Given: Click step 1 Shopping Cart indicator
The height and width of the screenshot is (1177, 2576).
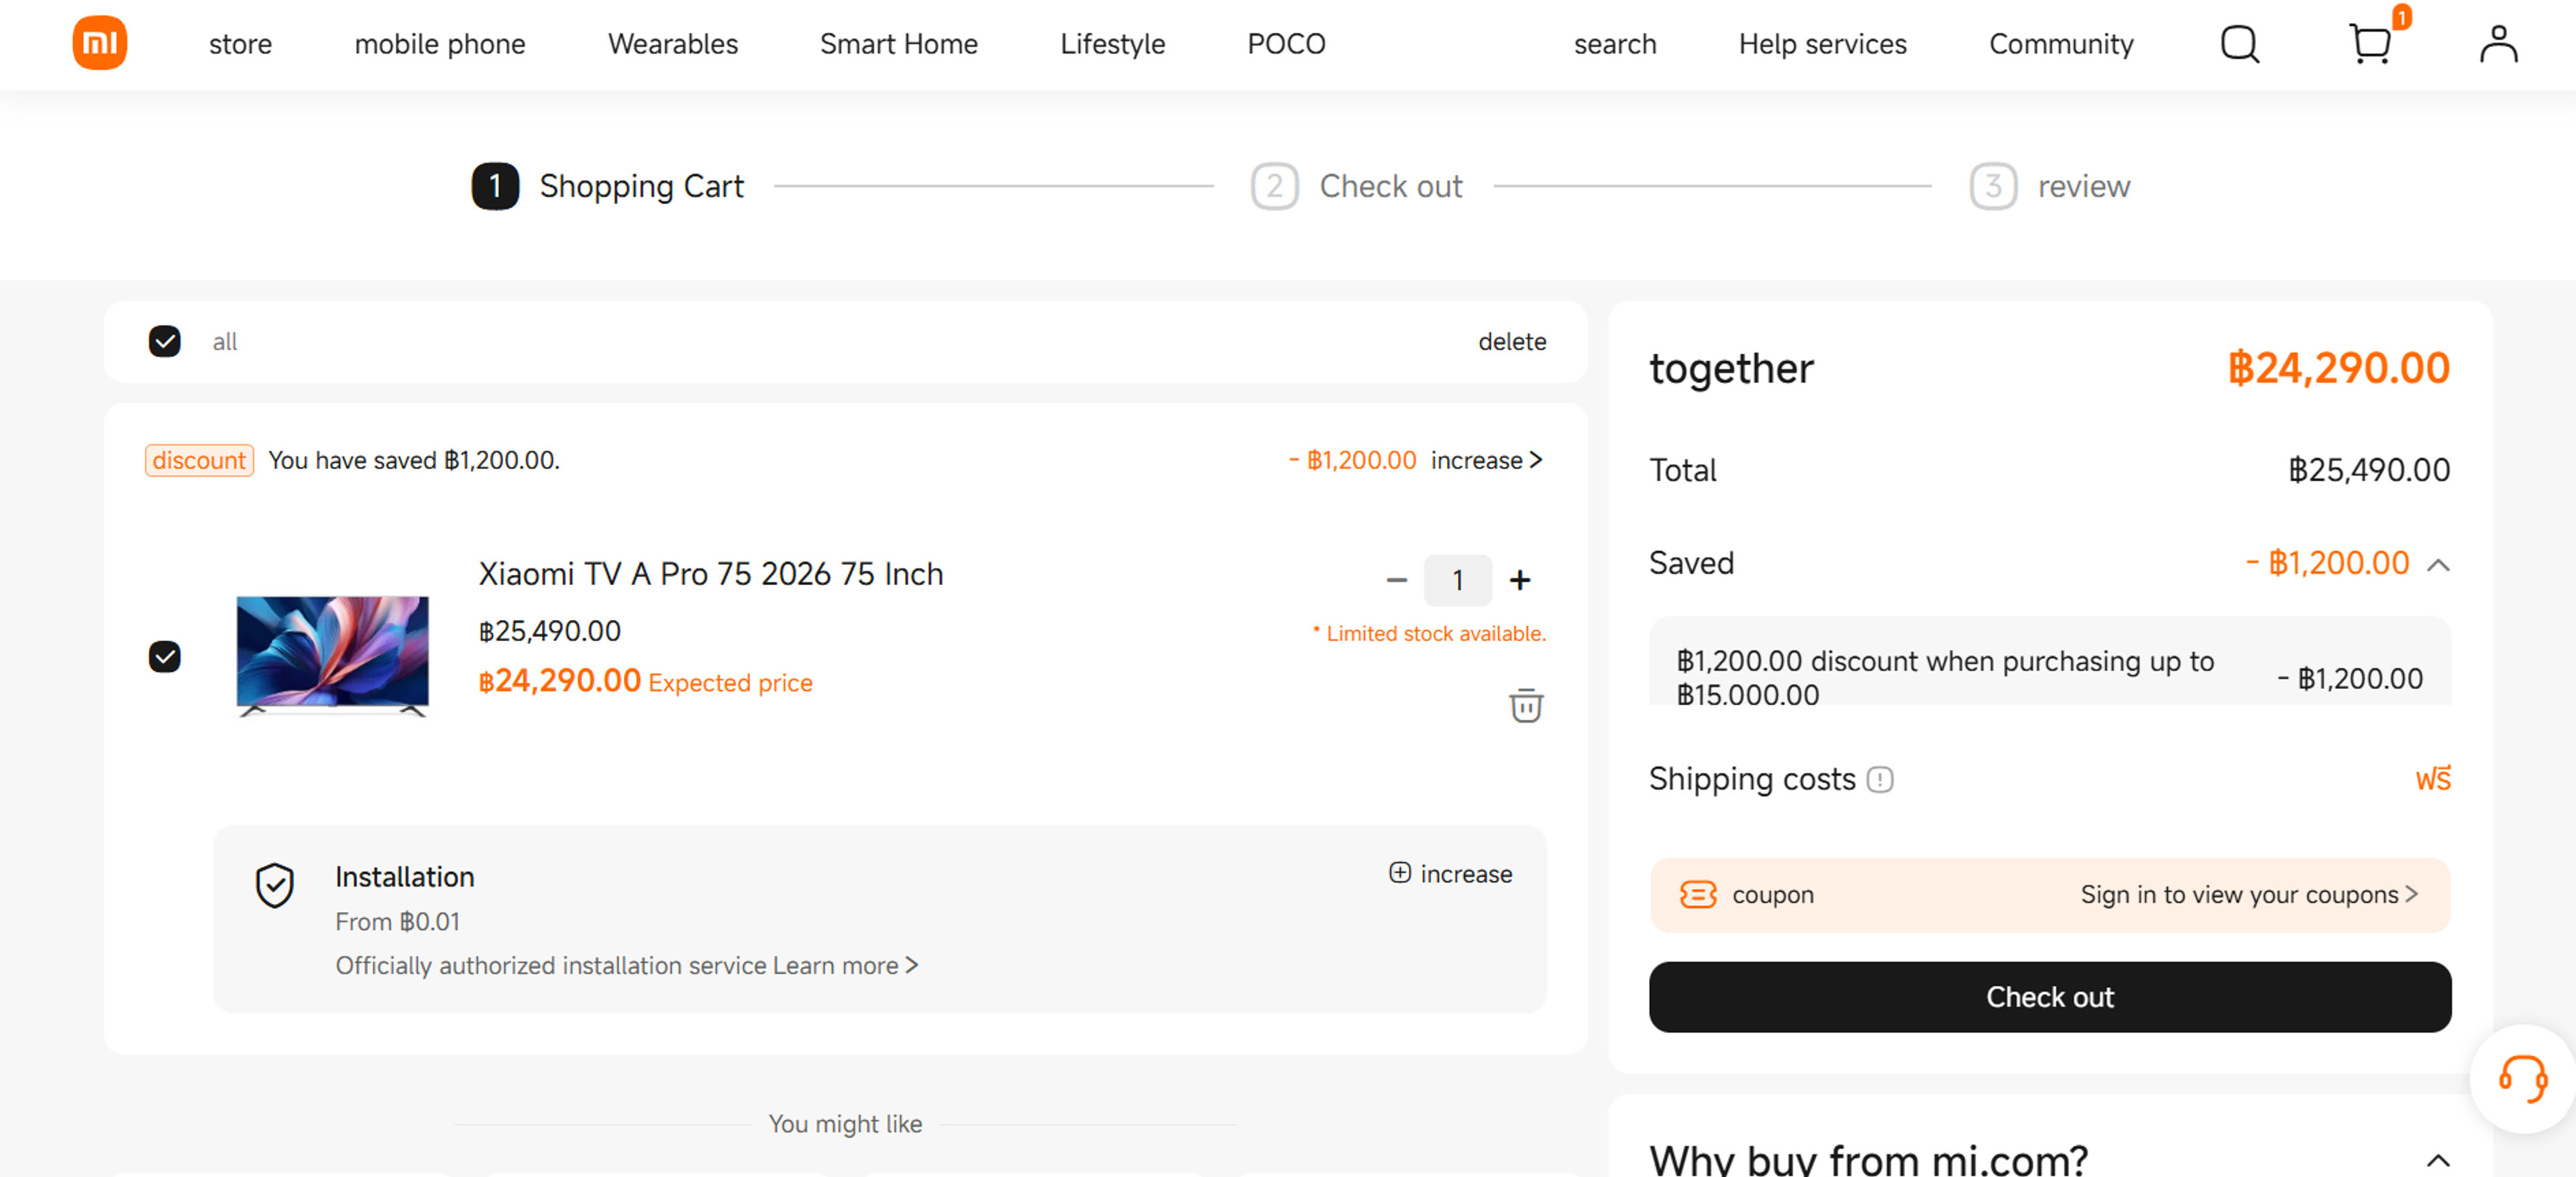Looking at the screenshot, I should [x=608, y=186].
